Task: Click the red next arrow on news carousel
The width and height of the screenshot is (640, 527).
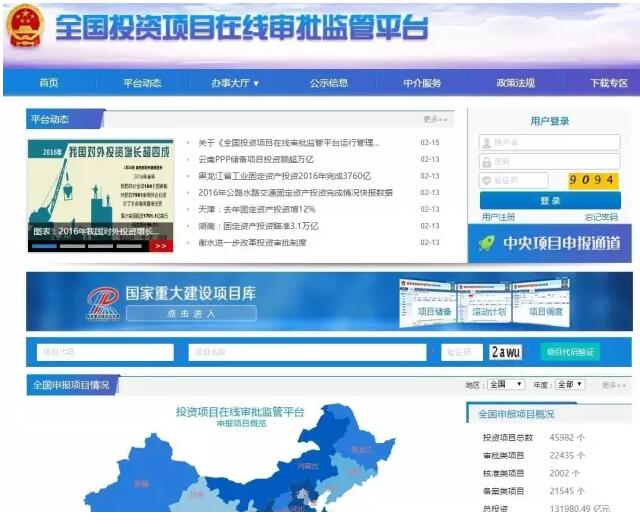Action: [x=160, y=245]
